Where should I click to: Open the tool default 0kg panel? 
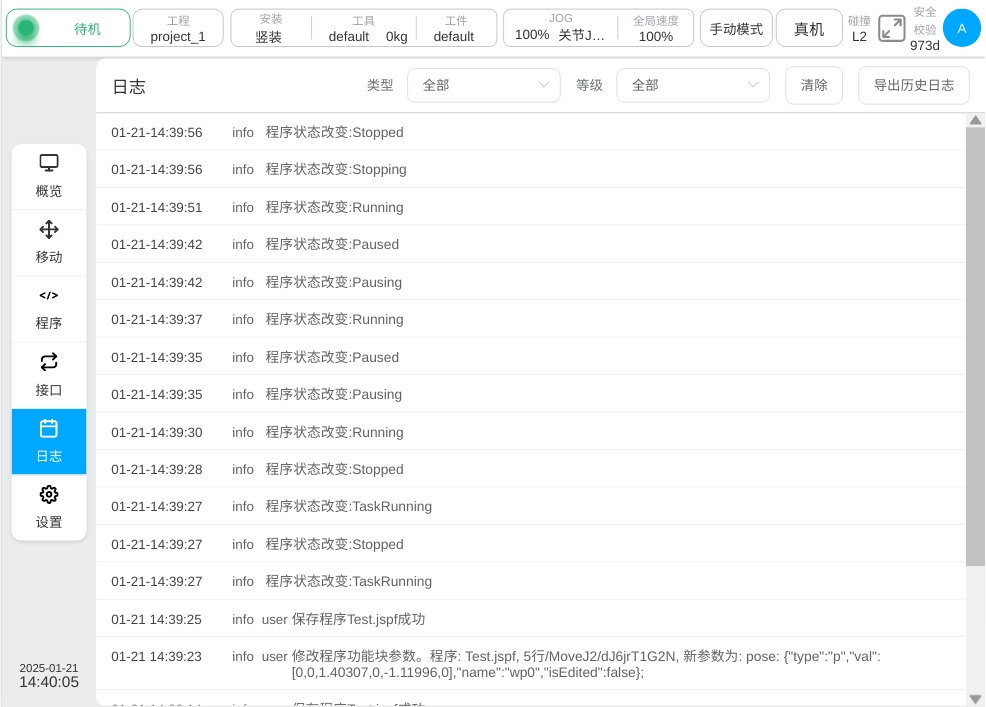tap(367, 29)
